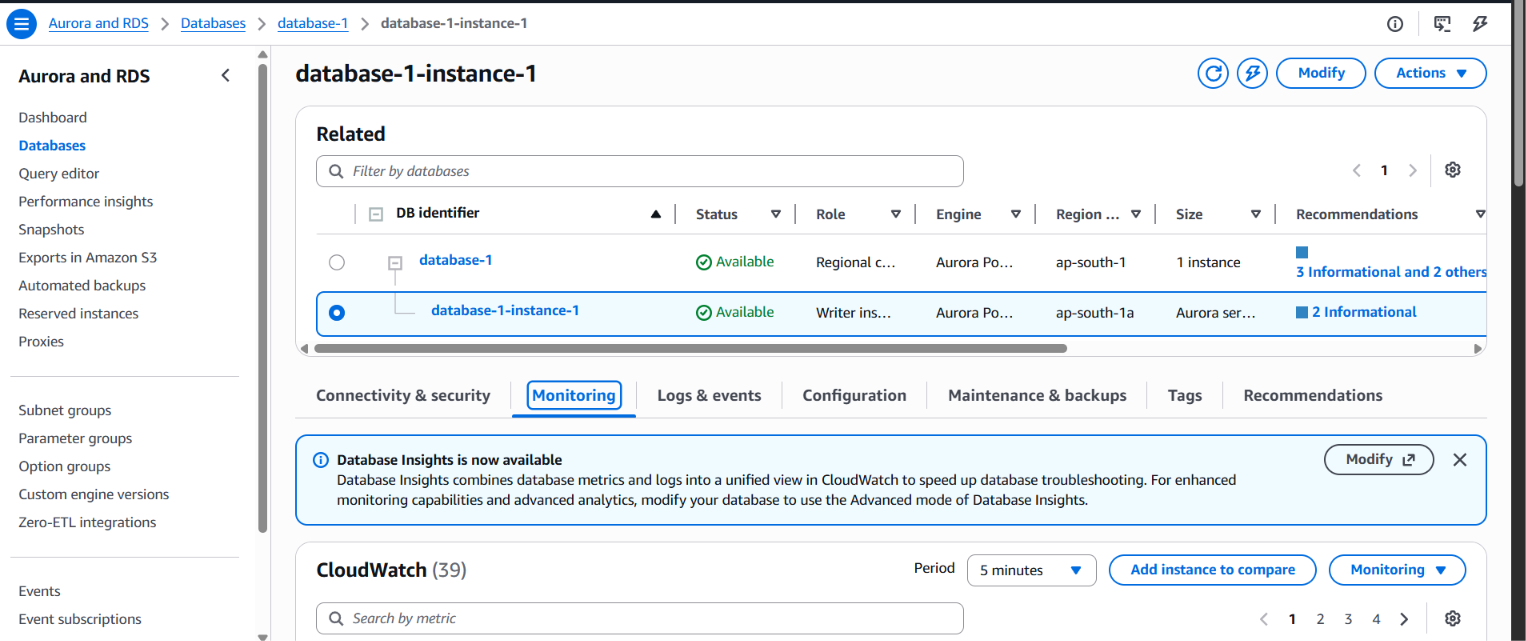Click Databases breadcrumb link
1526x641 pixels.
[x=213, y=23]
